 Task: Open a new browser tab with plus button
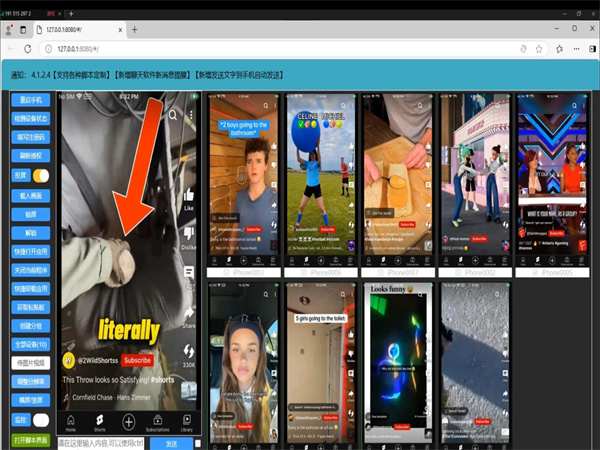pos(134,28)
